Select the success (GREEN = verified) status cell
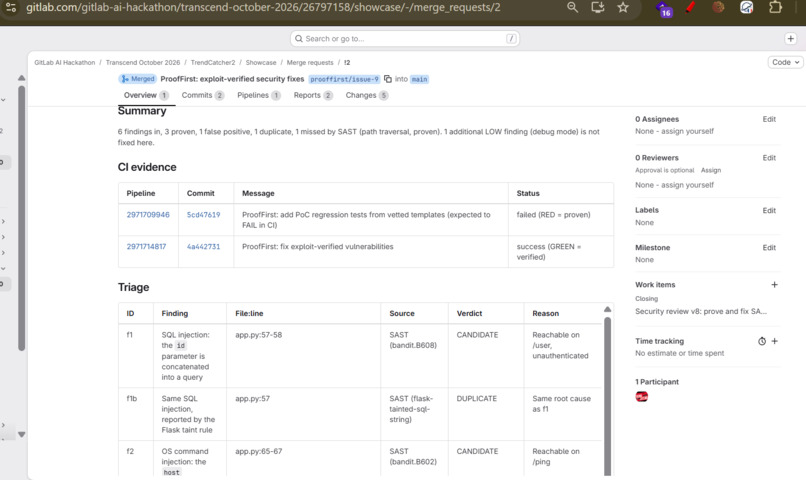The image size is (806, 480). click(561, 252)
